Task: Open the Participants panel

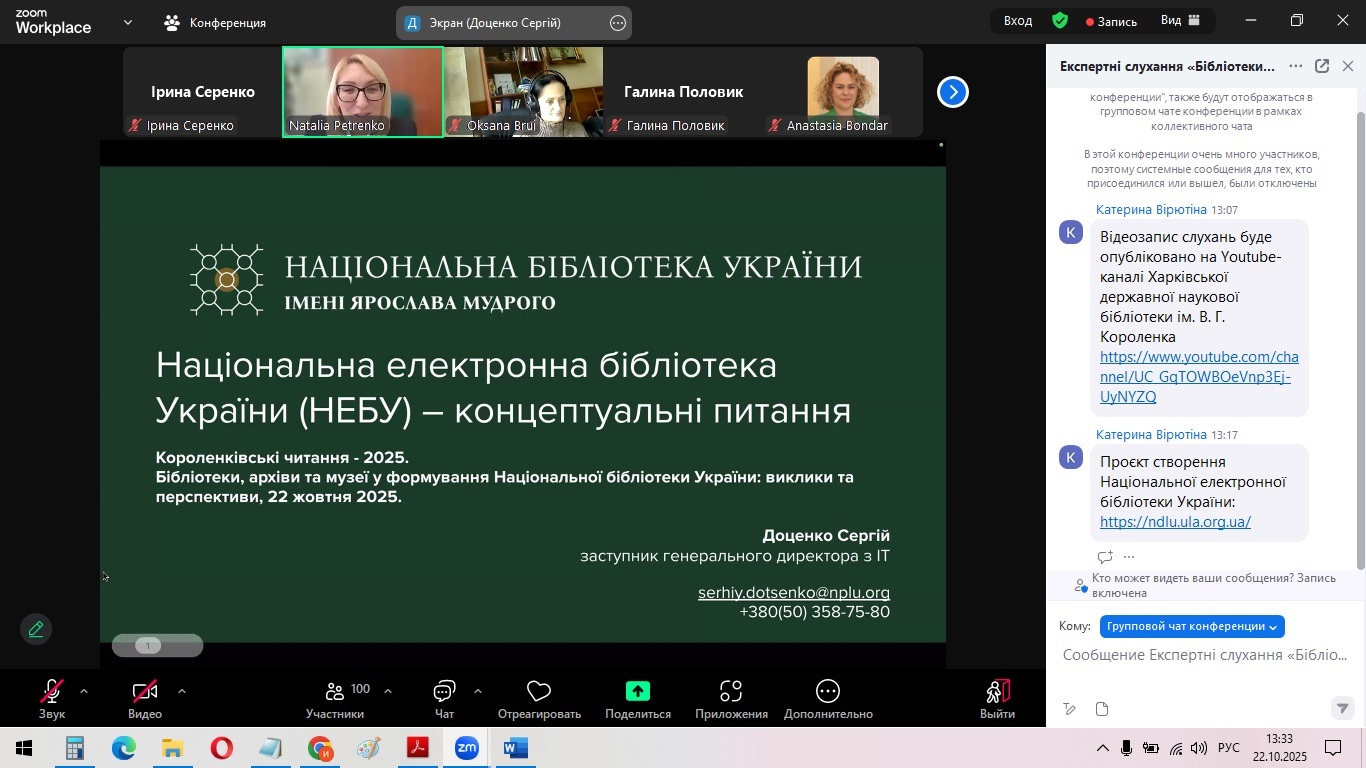Action: (335, 697)
